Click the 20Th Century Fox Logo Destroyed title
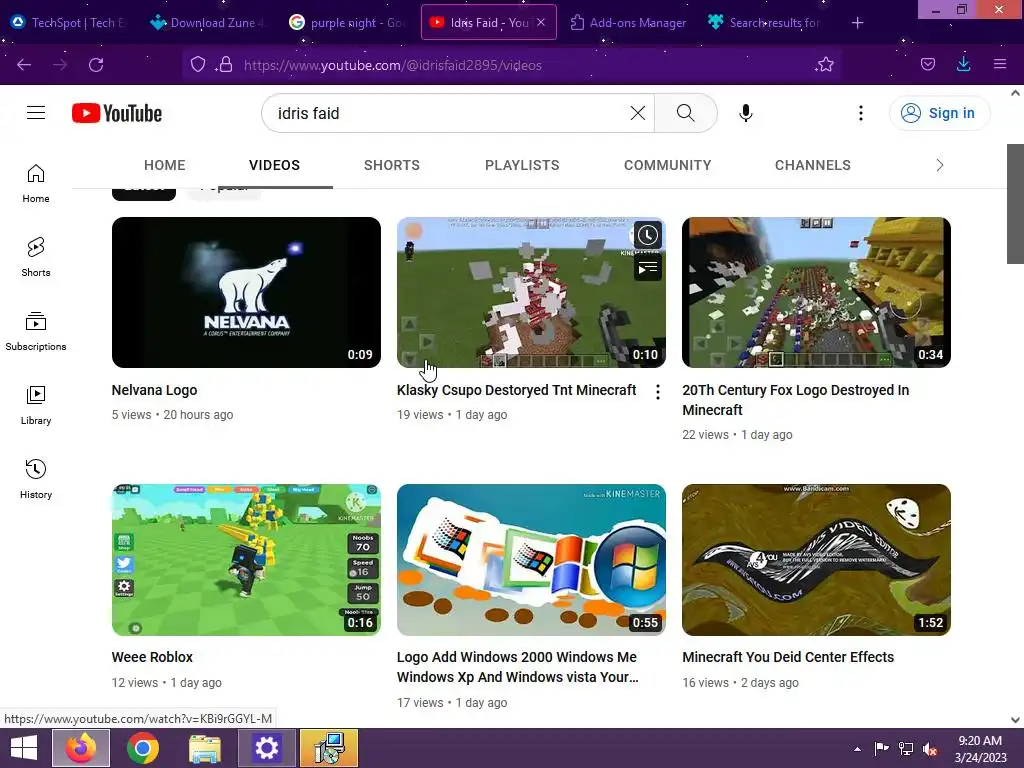The width and height of the screenshot is (1024, 768). 795,400
